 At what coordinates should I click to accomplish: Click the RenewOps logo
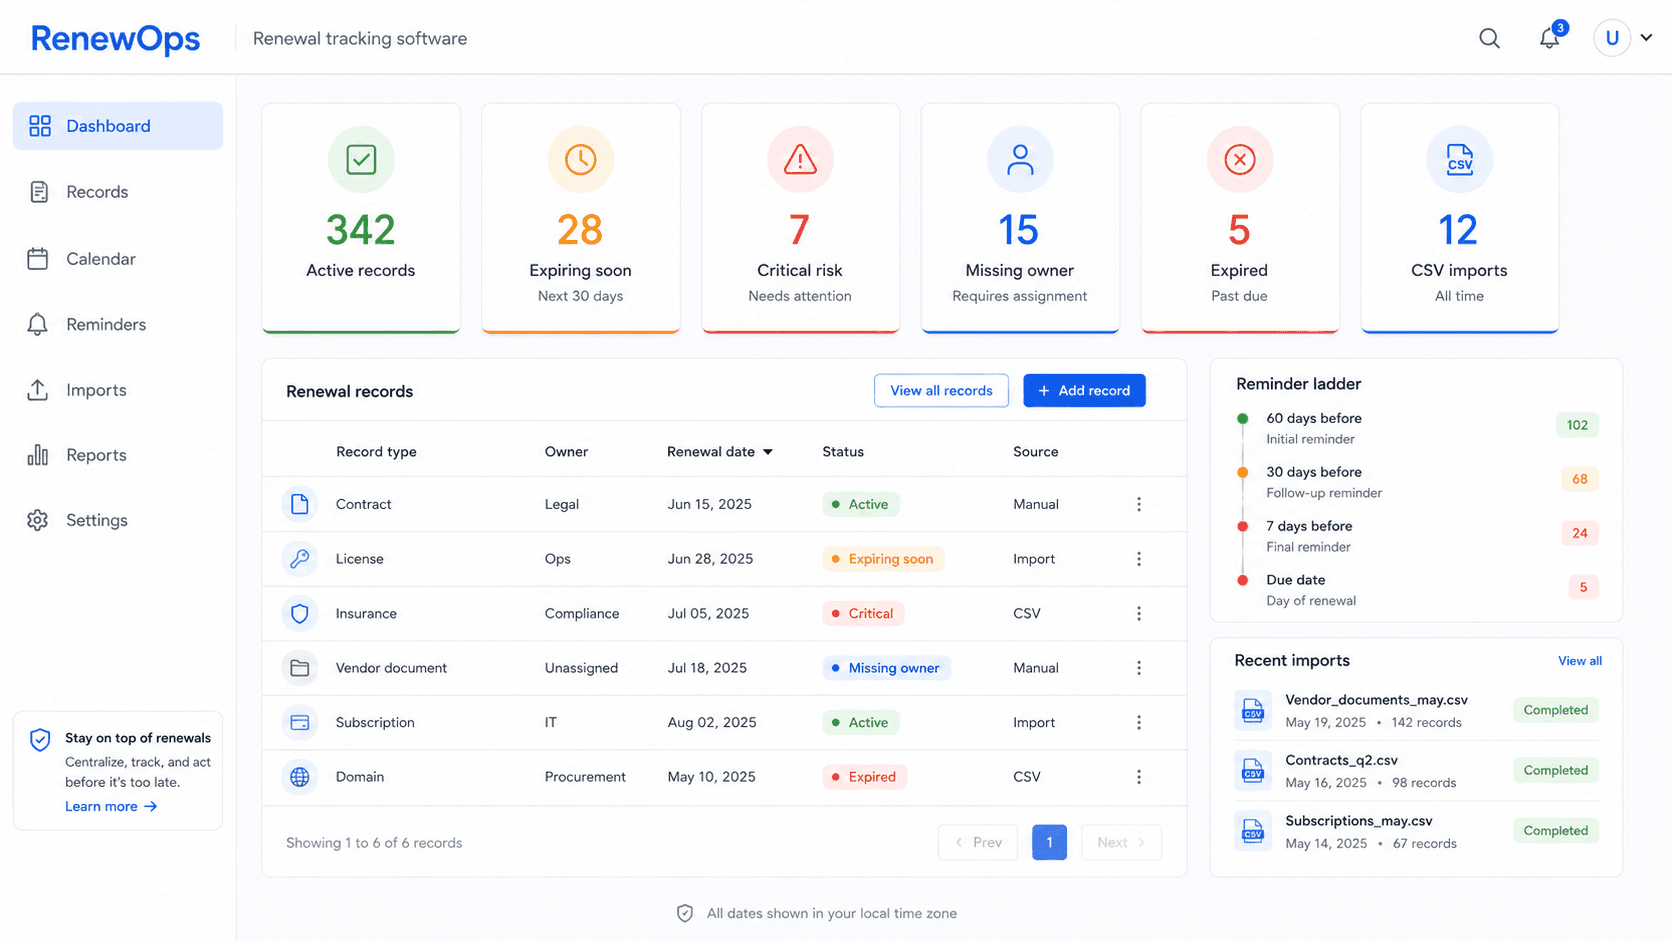coord(115,38)
